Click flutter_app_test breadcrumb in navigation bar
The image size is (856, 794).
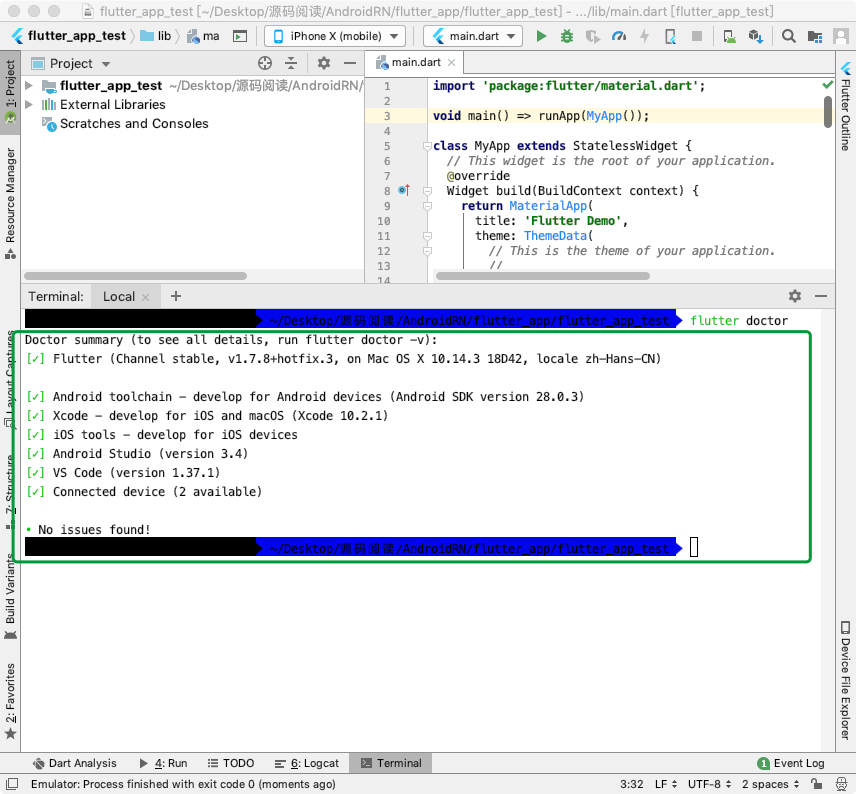(69, 36)
